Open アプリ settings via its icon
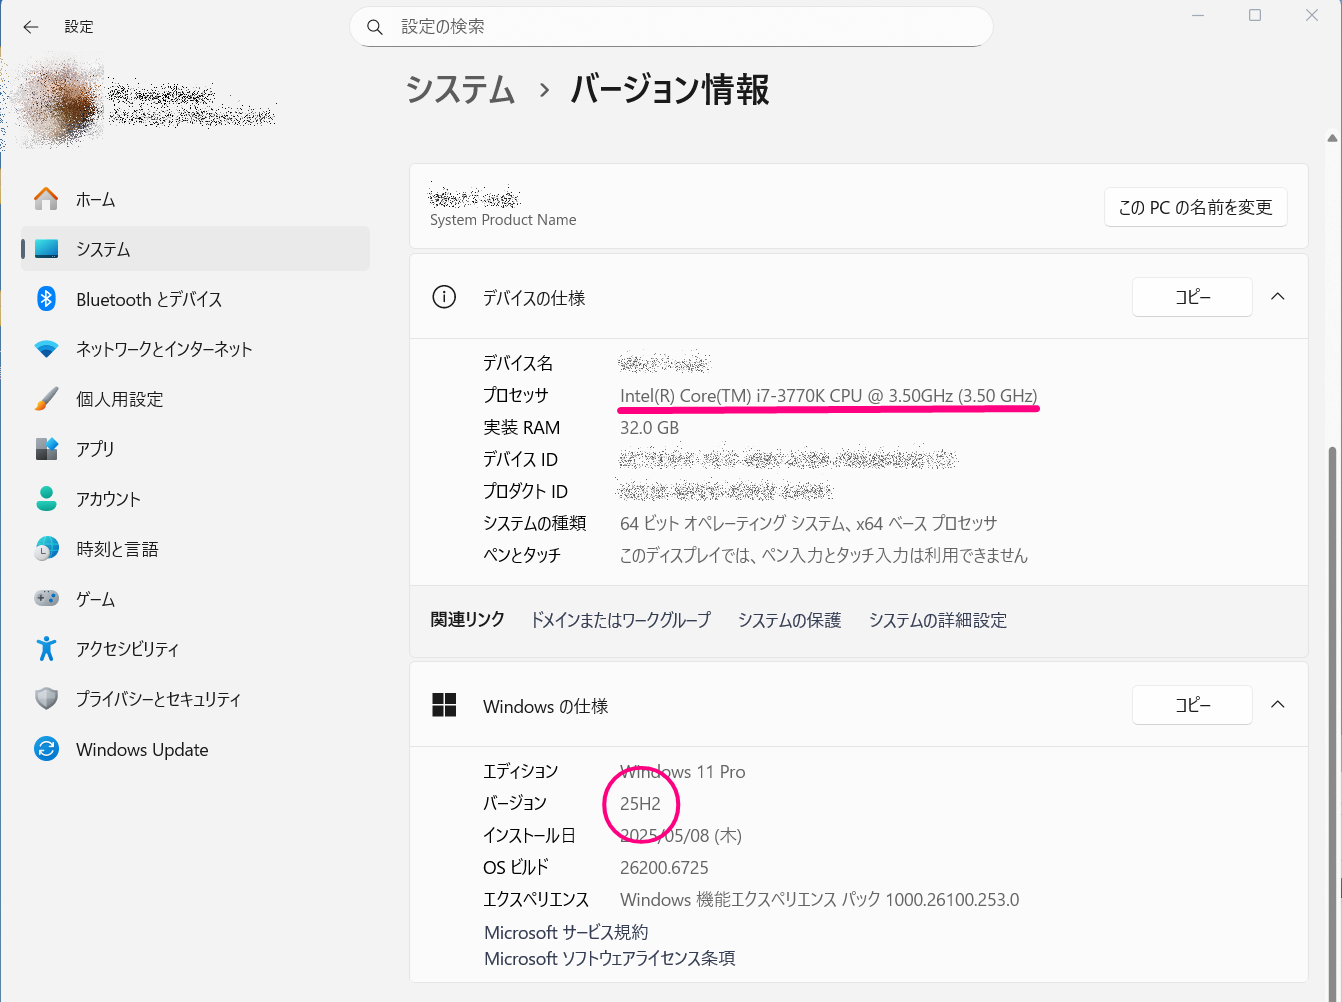 click(x=46, y=449)
